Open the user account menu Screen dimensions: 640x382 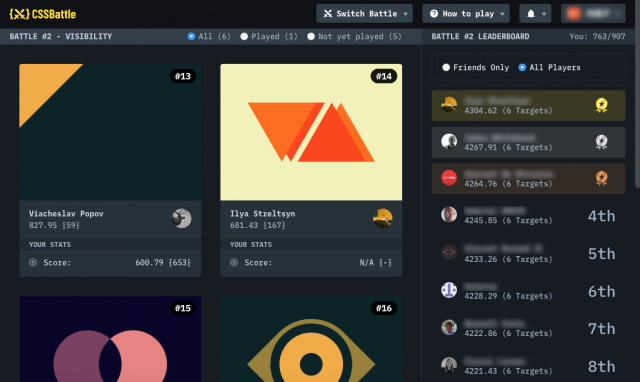(x=593, y=14)
